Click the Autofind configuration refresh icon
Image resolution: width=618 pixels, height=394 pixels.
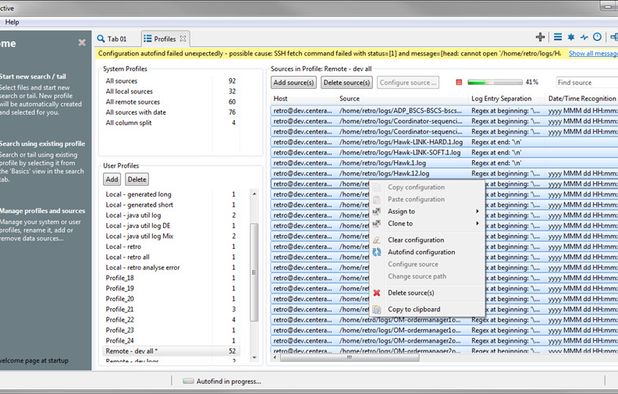(x=377, y=252)
